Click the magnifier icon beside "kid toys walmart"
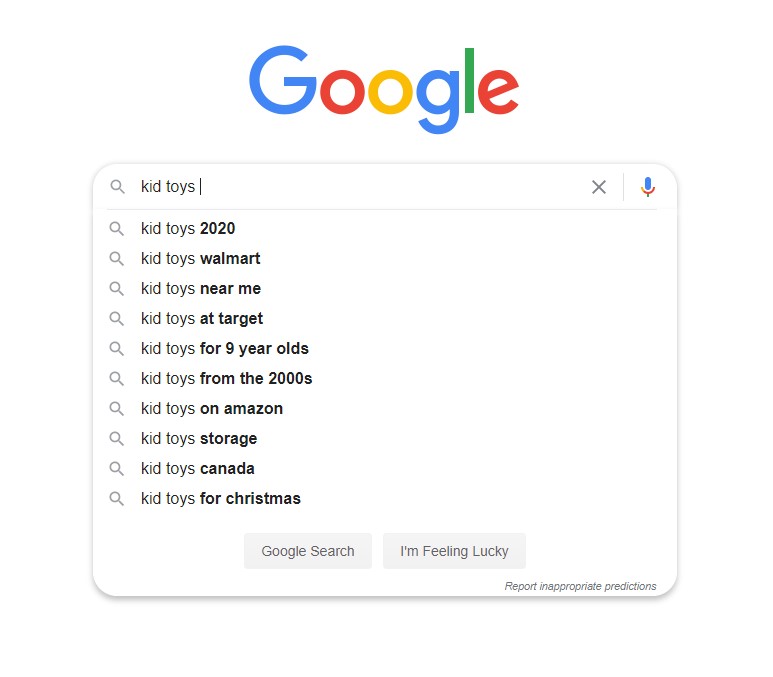Screen dimensions: 773x677 pyautogui.click(x=117, y=258)
